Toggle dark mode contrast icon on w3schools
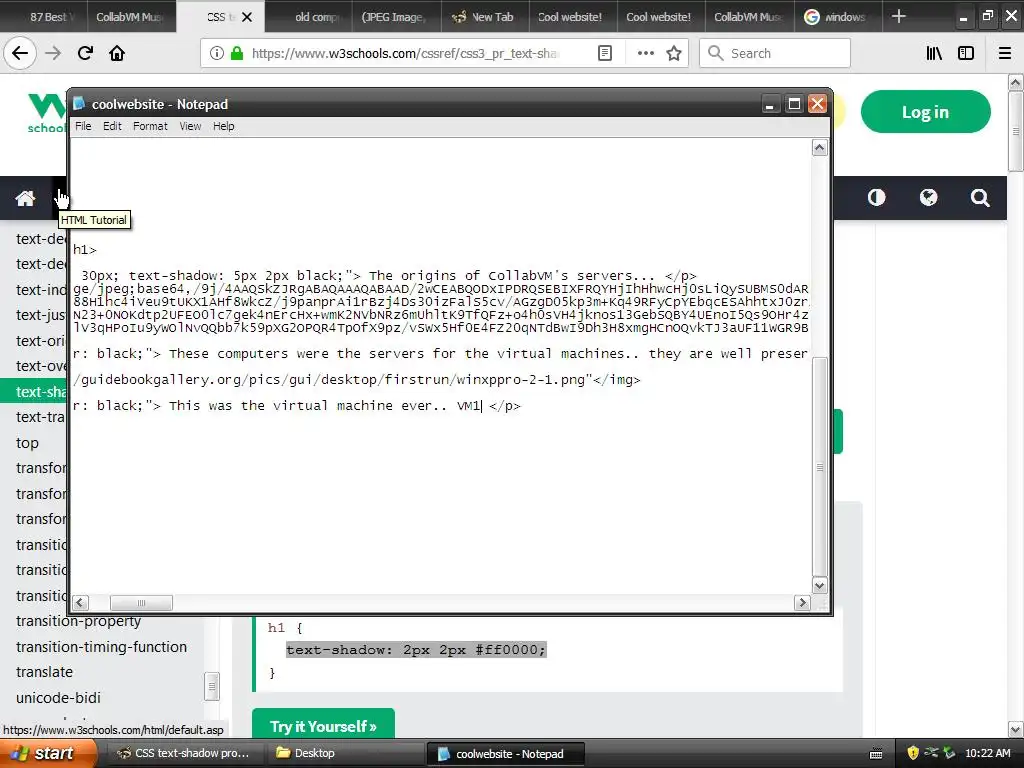Screen dimensions: 1024x768 tap(876, 197)
